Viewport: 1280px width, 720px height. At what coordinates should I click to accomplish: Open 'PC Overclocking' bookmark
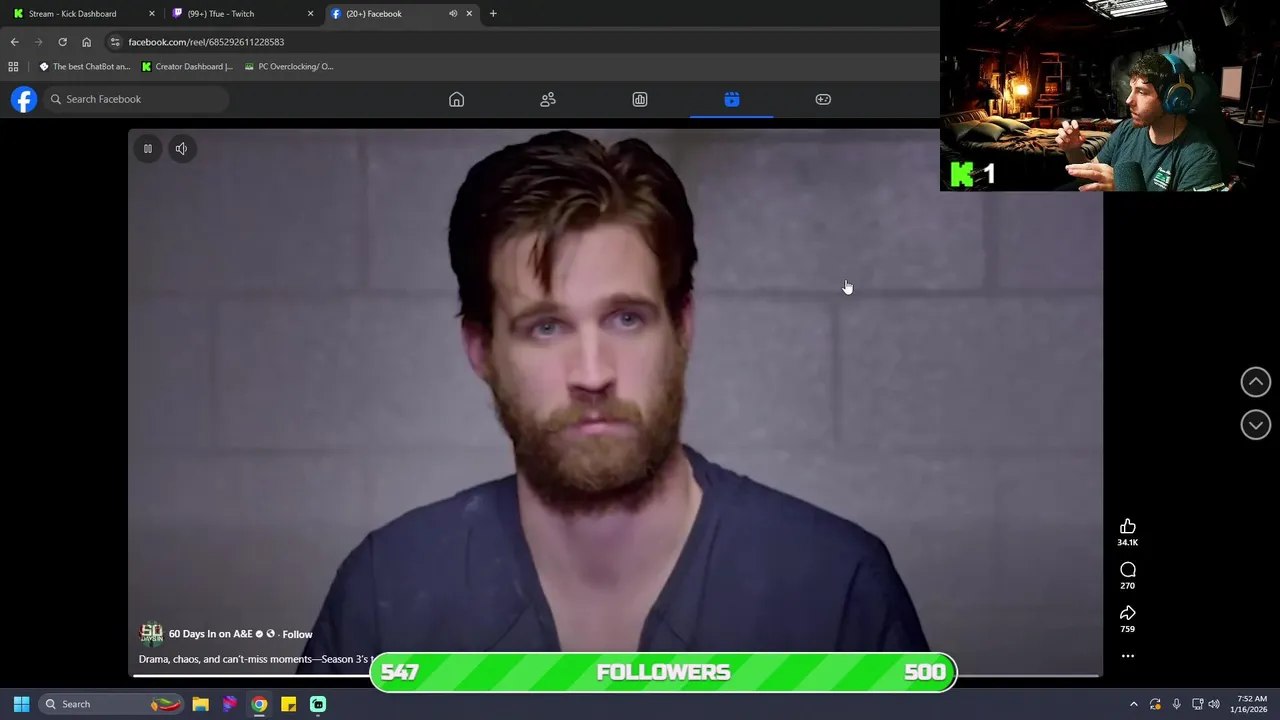tap(289, 67)
